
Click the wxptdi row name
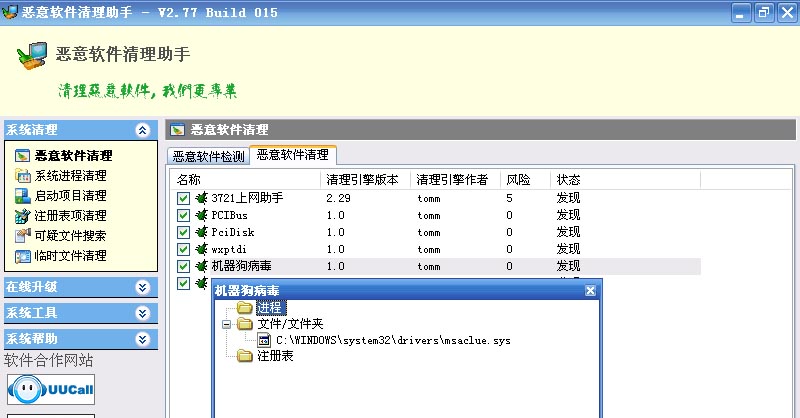pos(229,249)
